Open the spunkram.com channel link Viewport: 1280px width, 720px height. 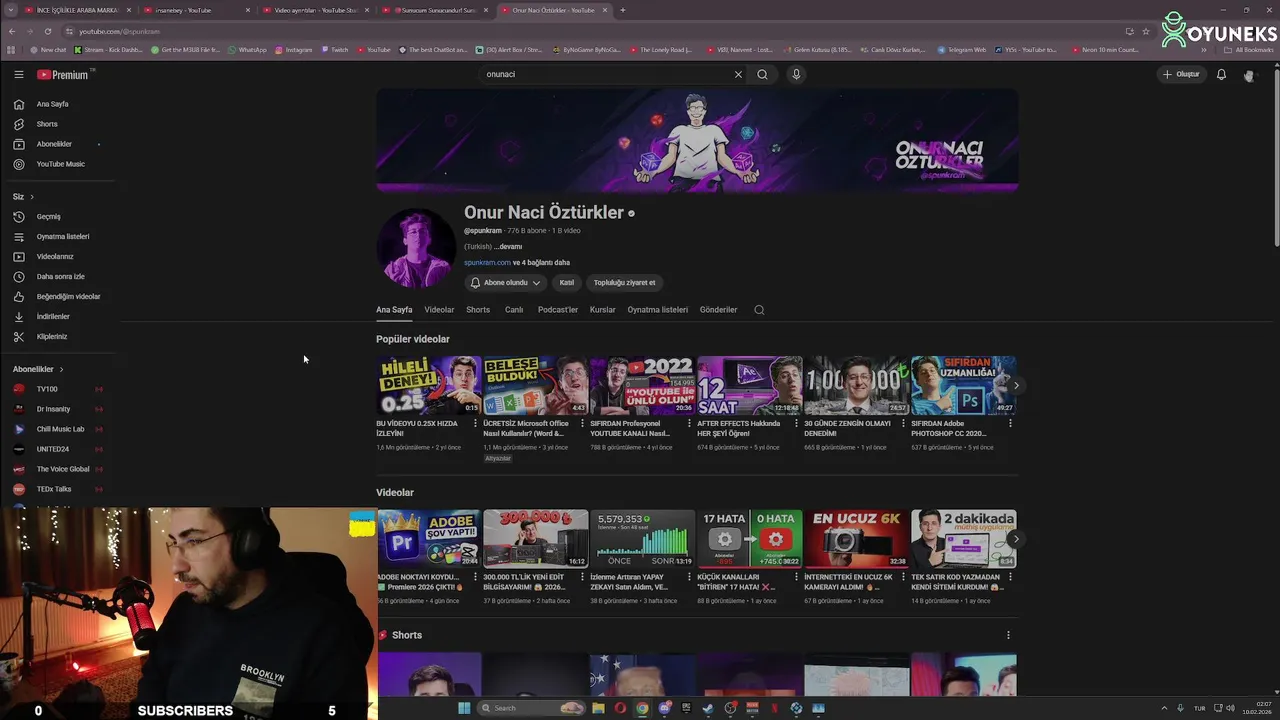pos(487,263)
